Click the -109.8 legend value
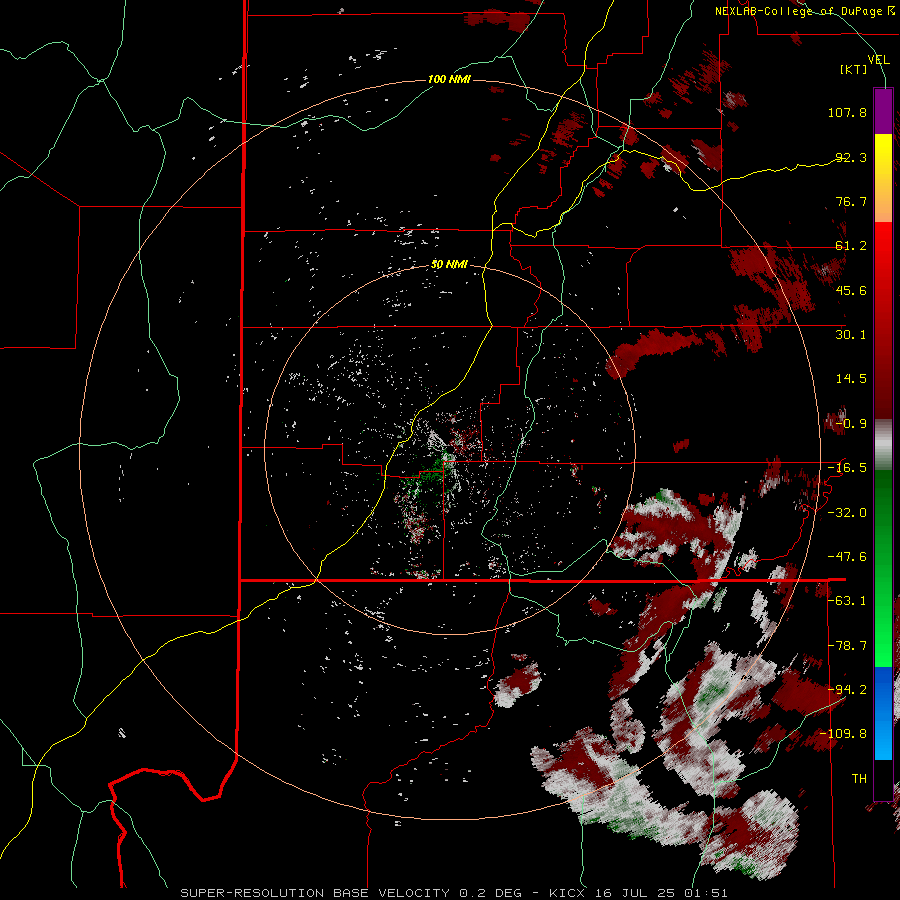The height and width of the screenshot is (900, 900). point(843,734)
